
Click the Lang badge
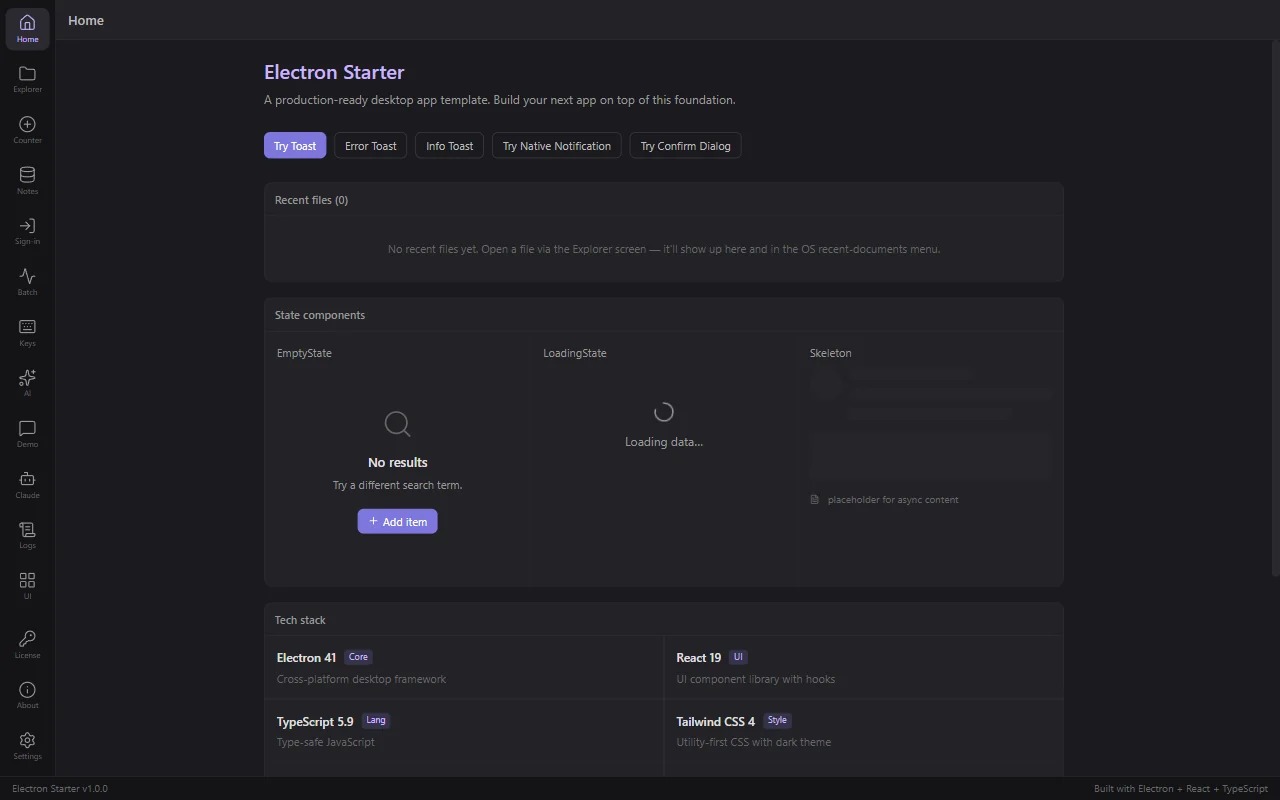[x=376, y=720]
